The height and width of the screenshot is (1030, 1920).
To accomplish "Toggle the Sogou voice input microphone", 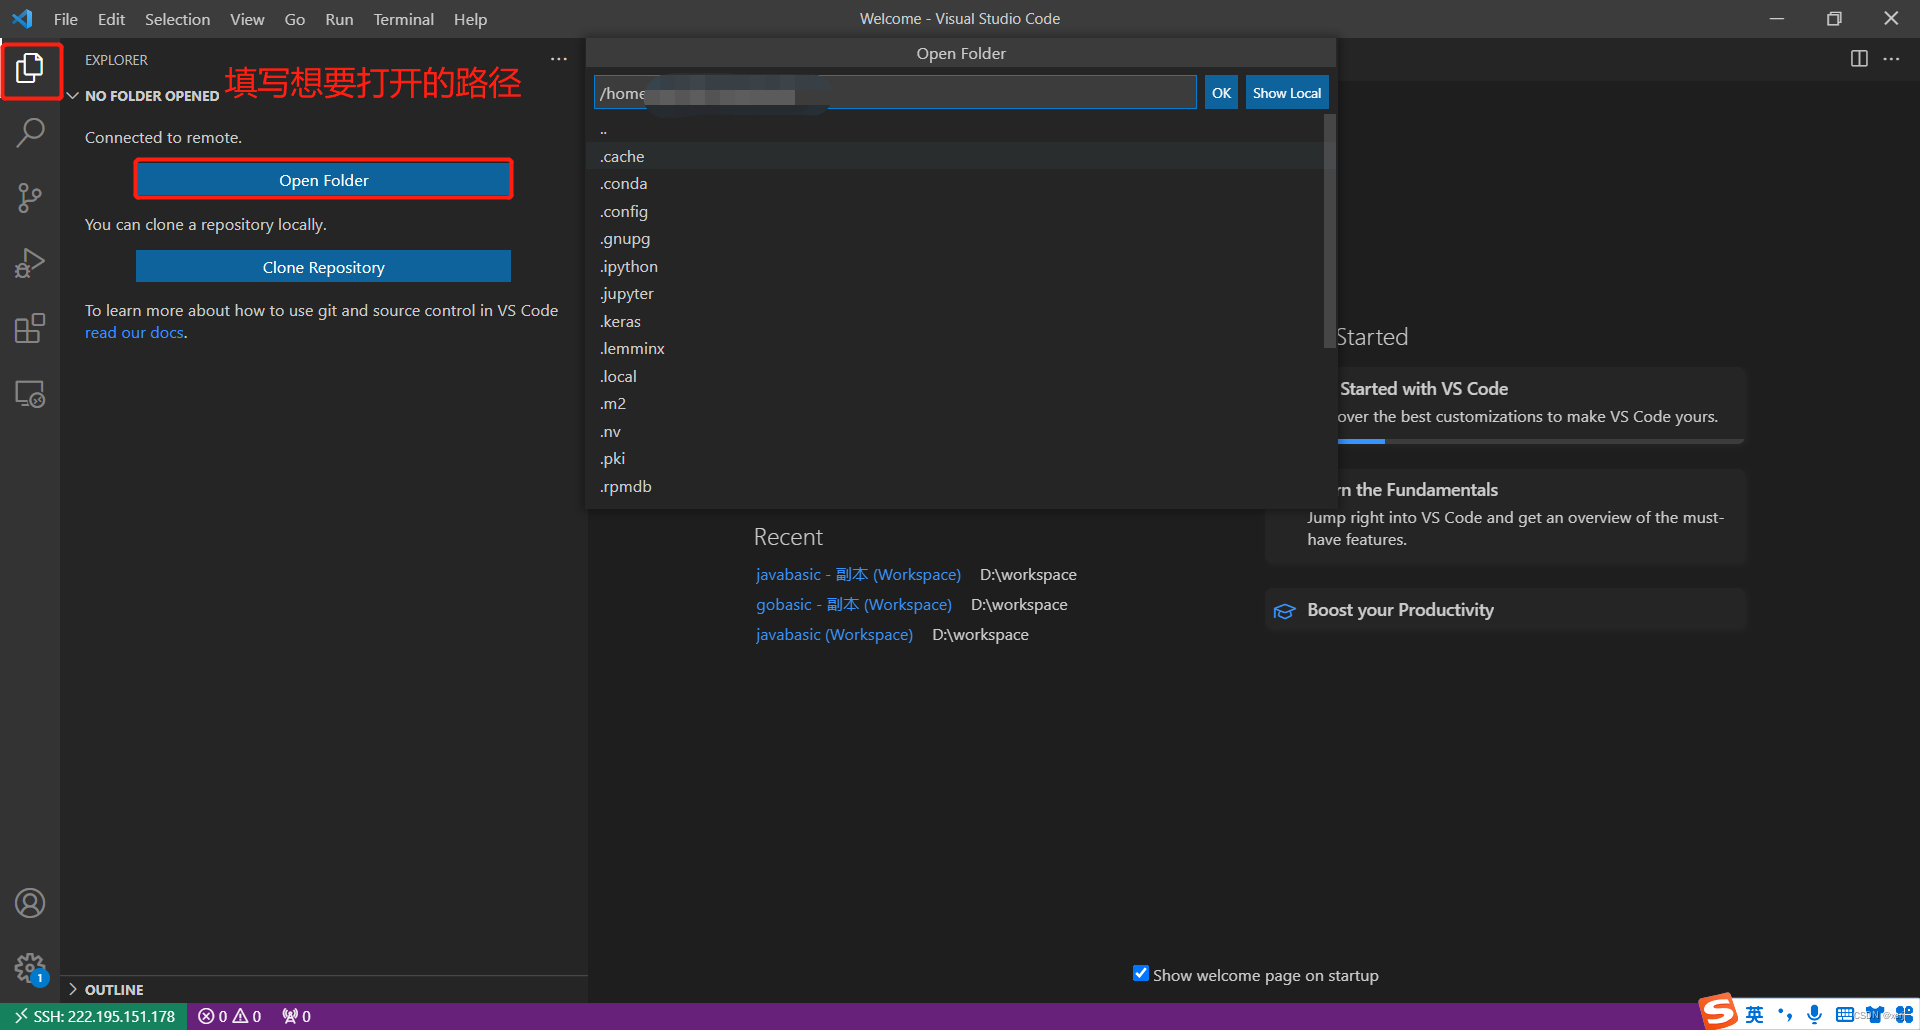I will tap(1815, 1014).
